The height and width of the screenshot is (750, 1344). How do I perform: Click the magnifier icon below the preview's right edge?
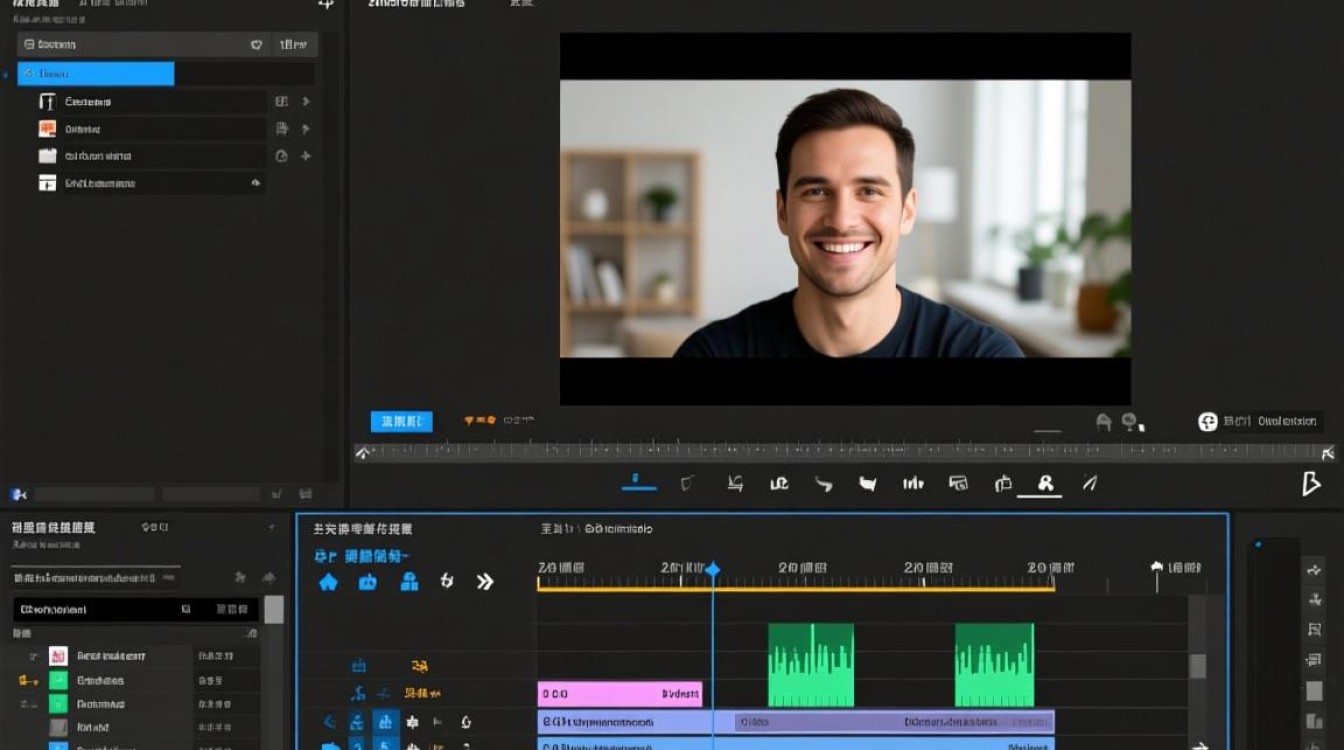[x=1130, y=422]
